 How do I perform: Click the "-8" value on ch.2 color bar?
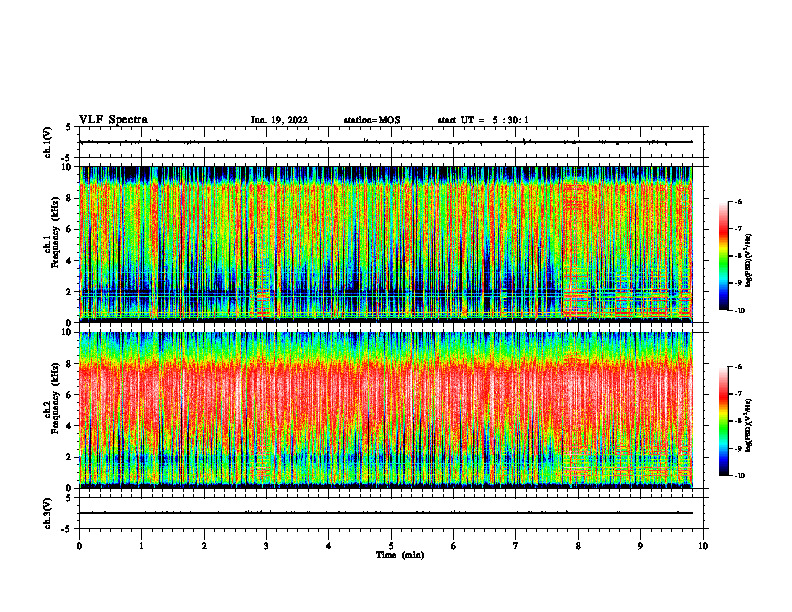pos(738,422)
